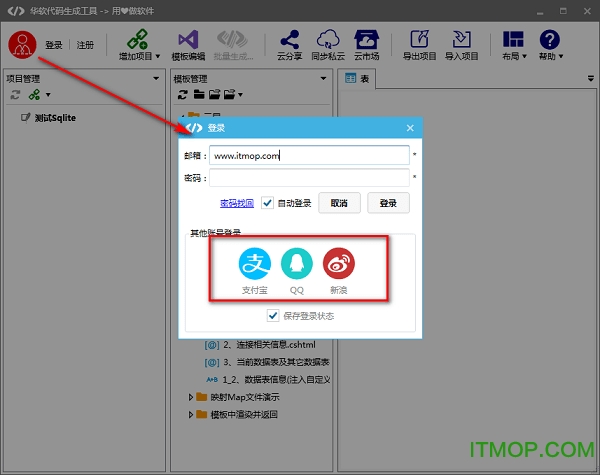Select the 测试Sqlite project item
This screenshot has height=475, width=600.
click(x=55, y=118)
